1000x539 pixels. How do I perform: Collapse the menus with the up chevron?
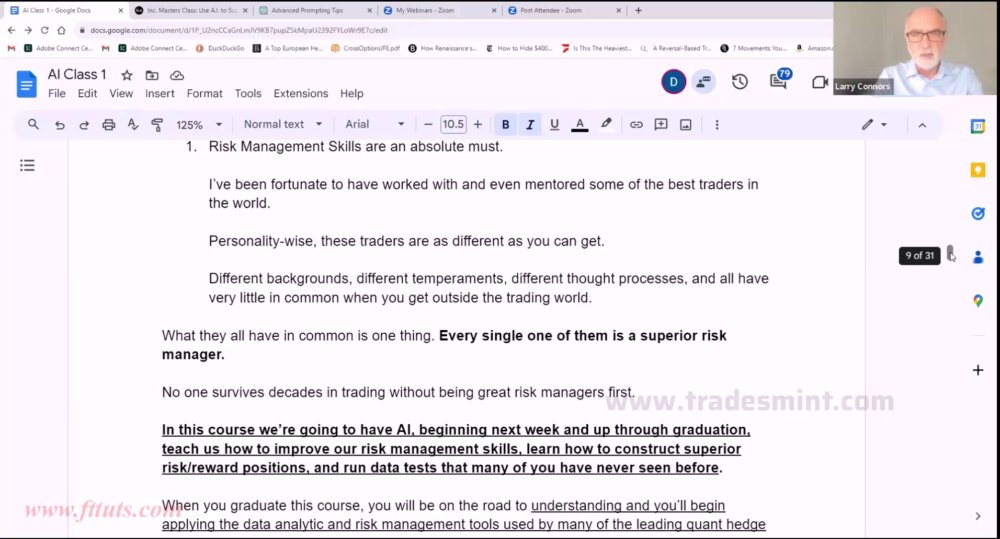pyautogui.click(x=922, y=125)
